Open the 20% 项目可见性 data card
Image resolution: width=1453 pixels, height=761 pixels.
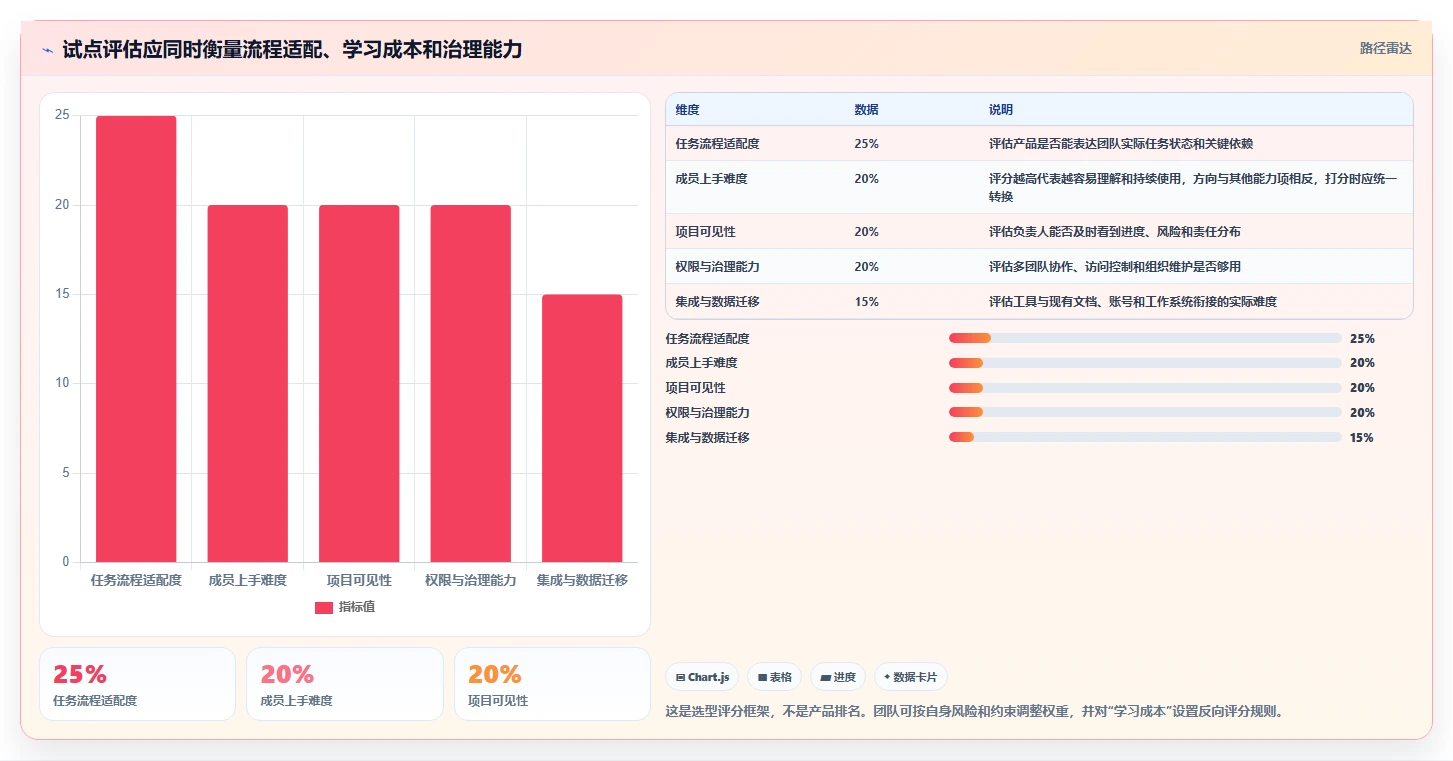point(552,684)
